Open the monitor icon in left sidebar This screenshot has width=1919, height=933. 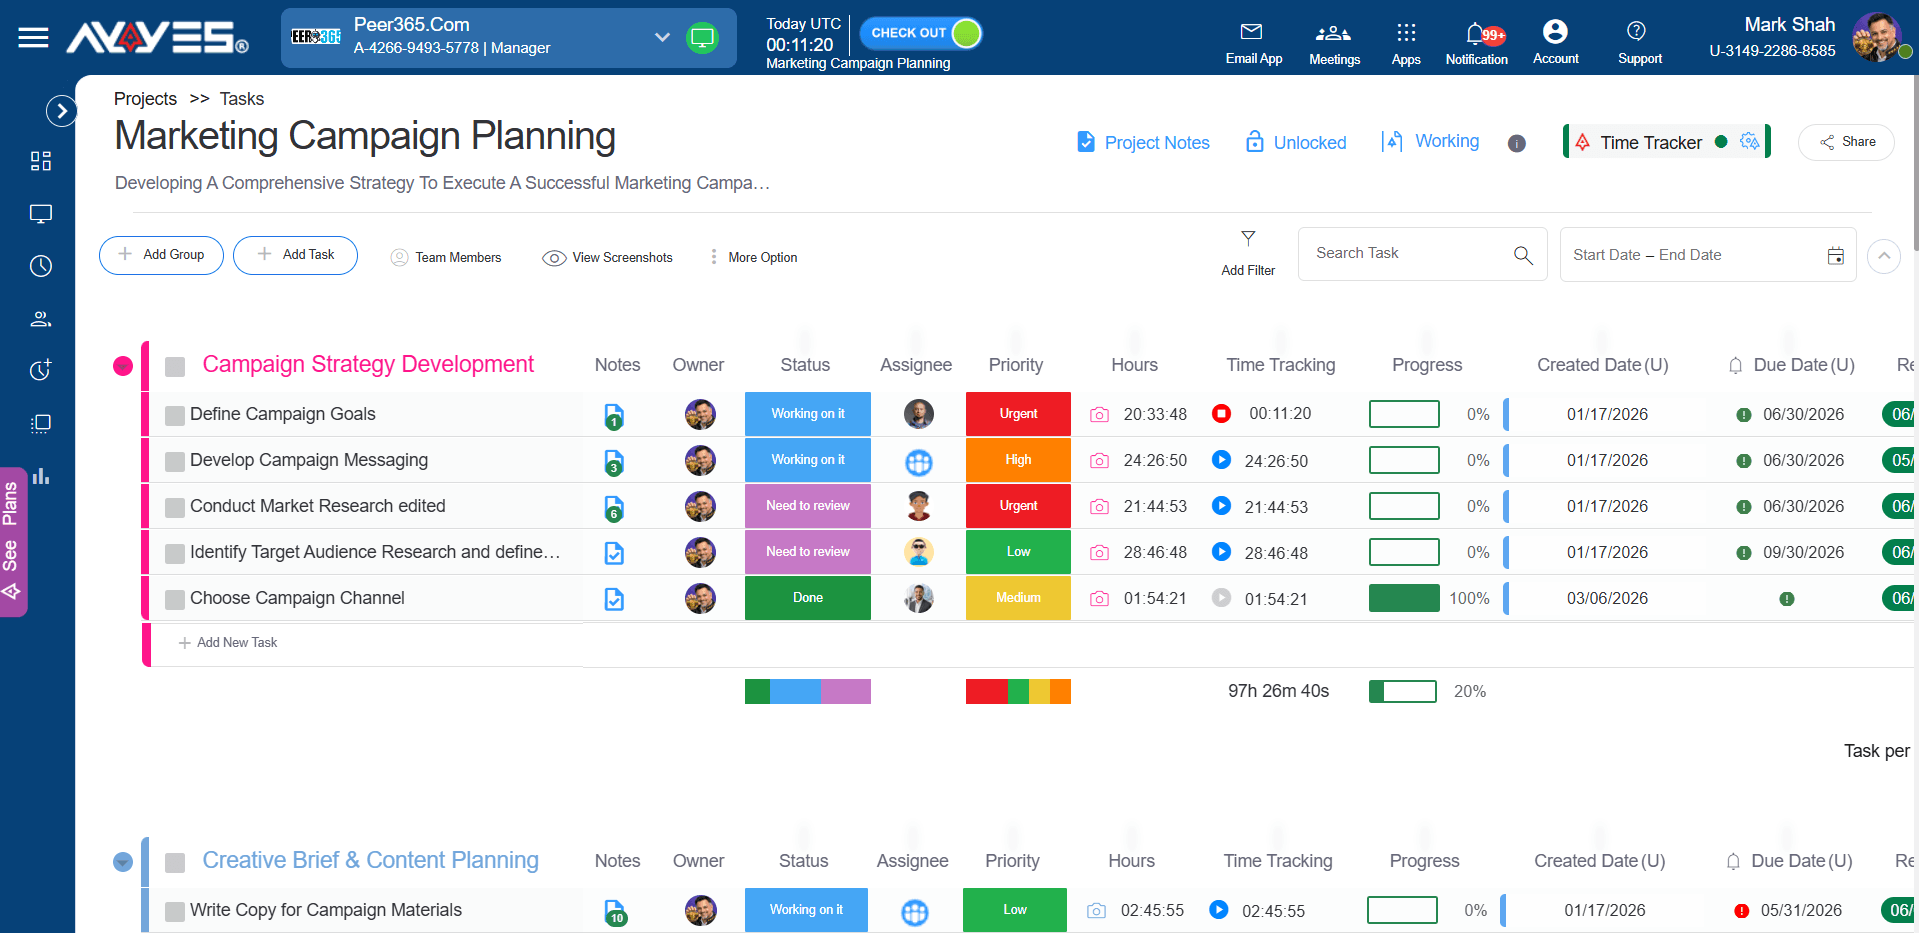[41, 214]
